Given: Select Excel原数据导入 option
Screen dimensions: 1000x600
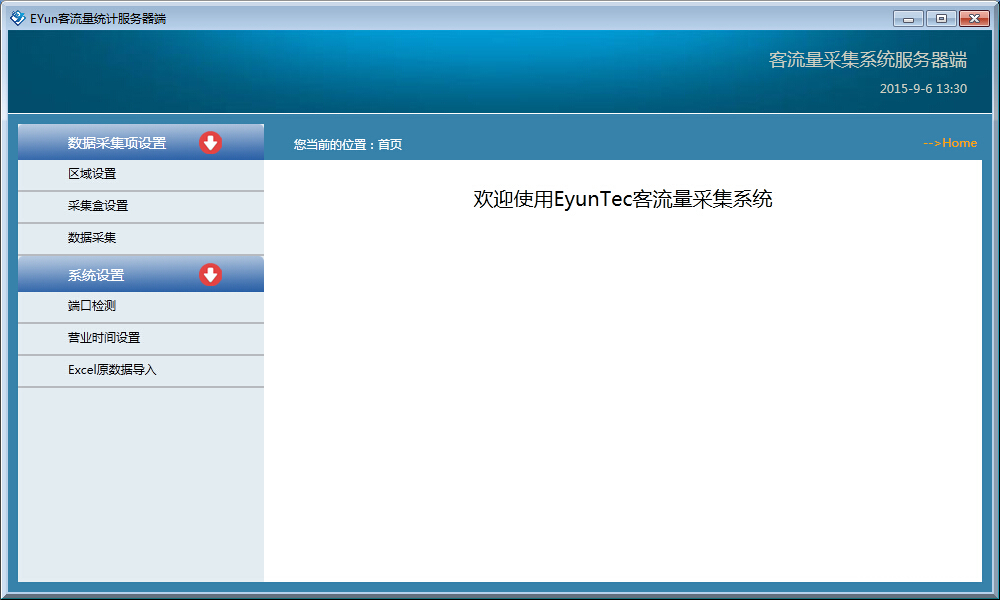Looking at the screenshot, I should [112, 370].
